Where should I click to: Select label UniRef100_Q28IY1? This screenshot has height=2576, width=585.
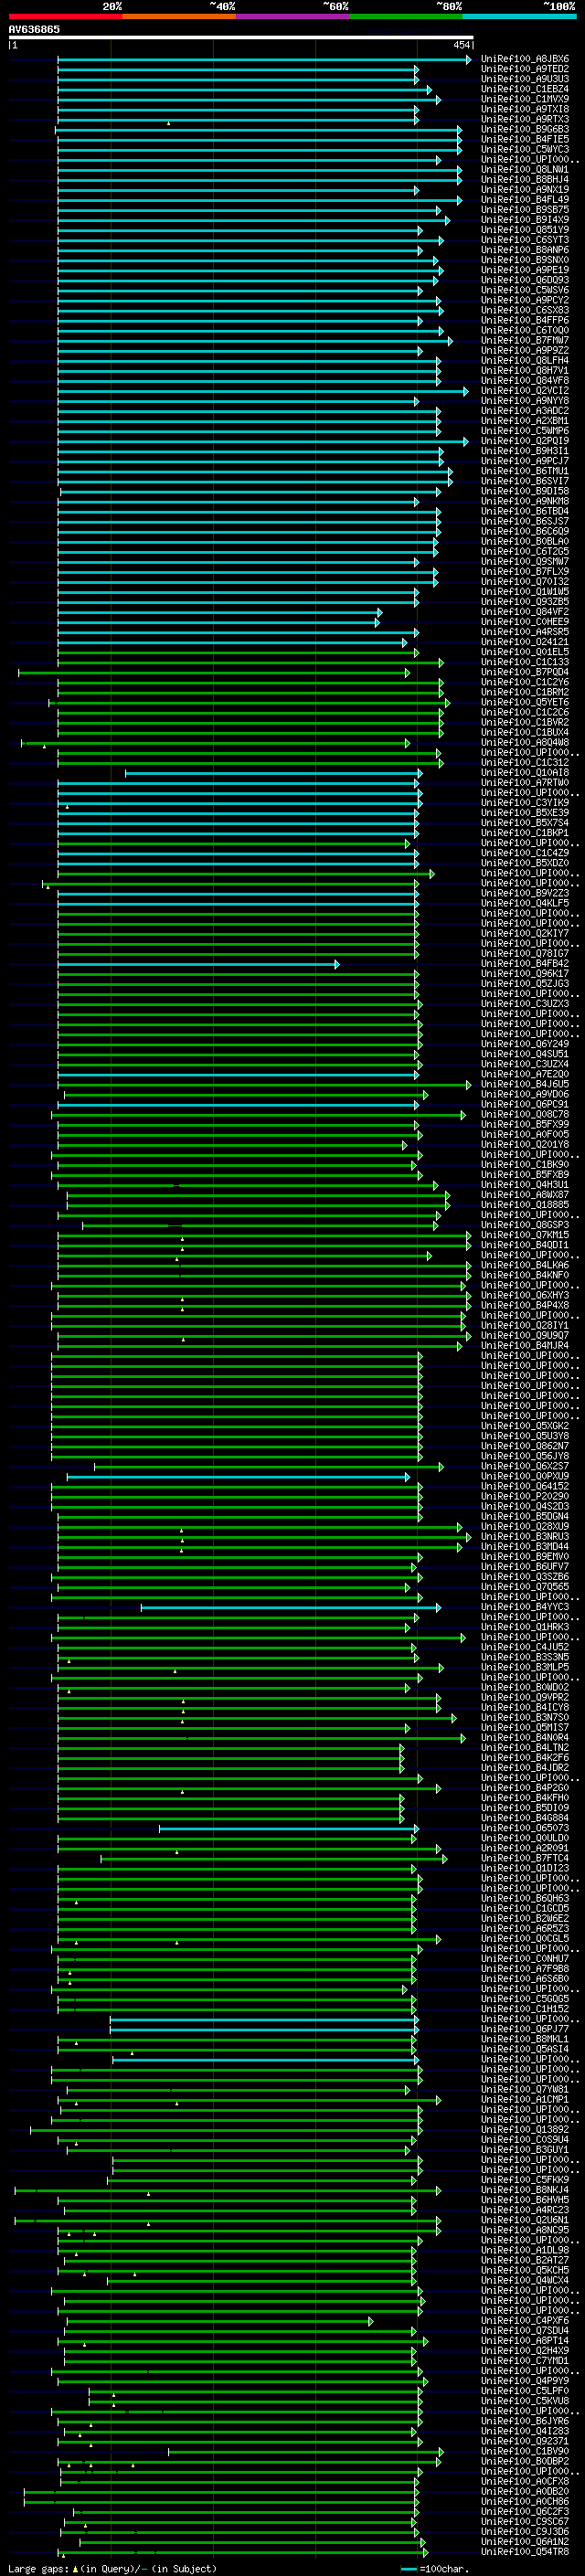click(525, 1326)
